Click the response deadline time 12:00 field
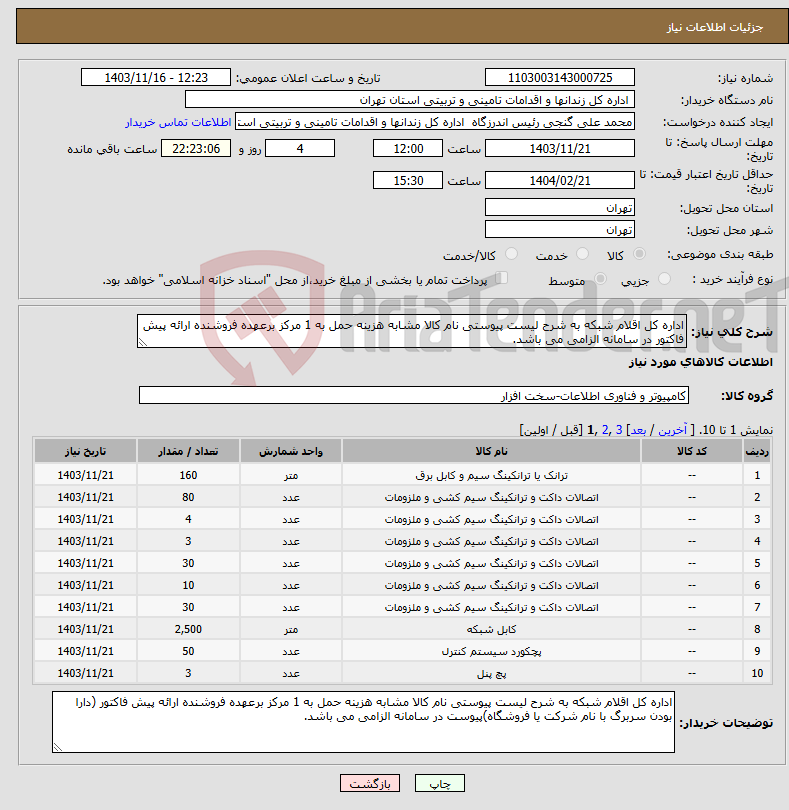 pyautogui.click(x=408, y=149)
